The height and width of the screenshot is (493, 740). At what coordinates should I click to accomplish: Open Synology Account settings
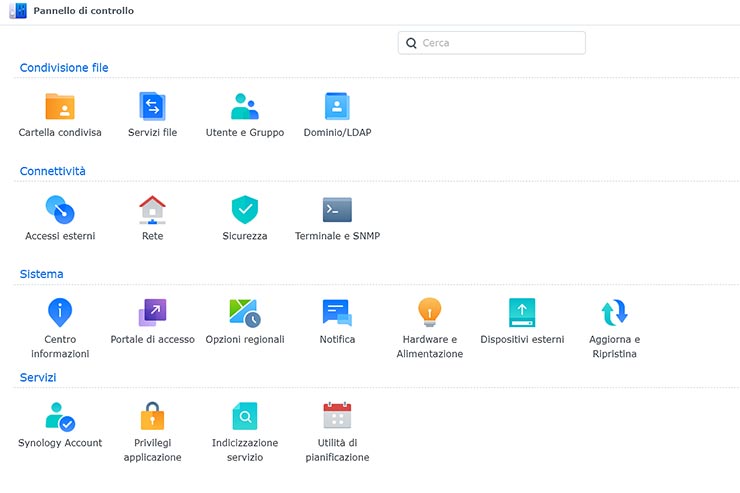[x=60, y=416]
